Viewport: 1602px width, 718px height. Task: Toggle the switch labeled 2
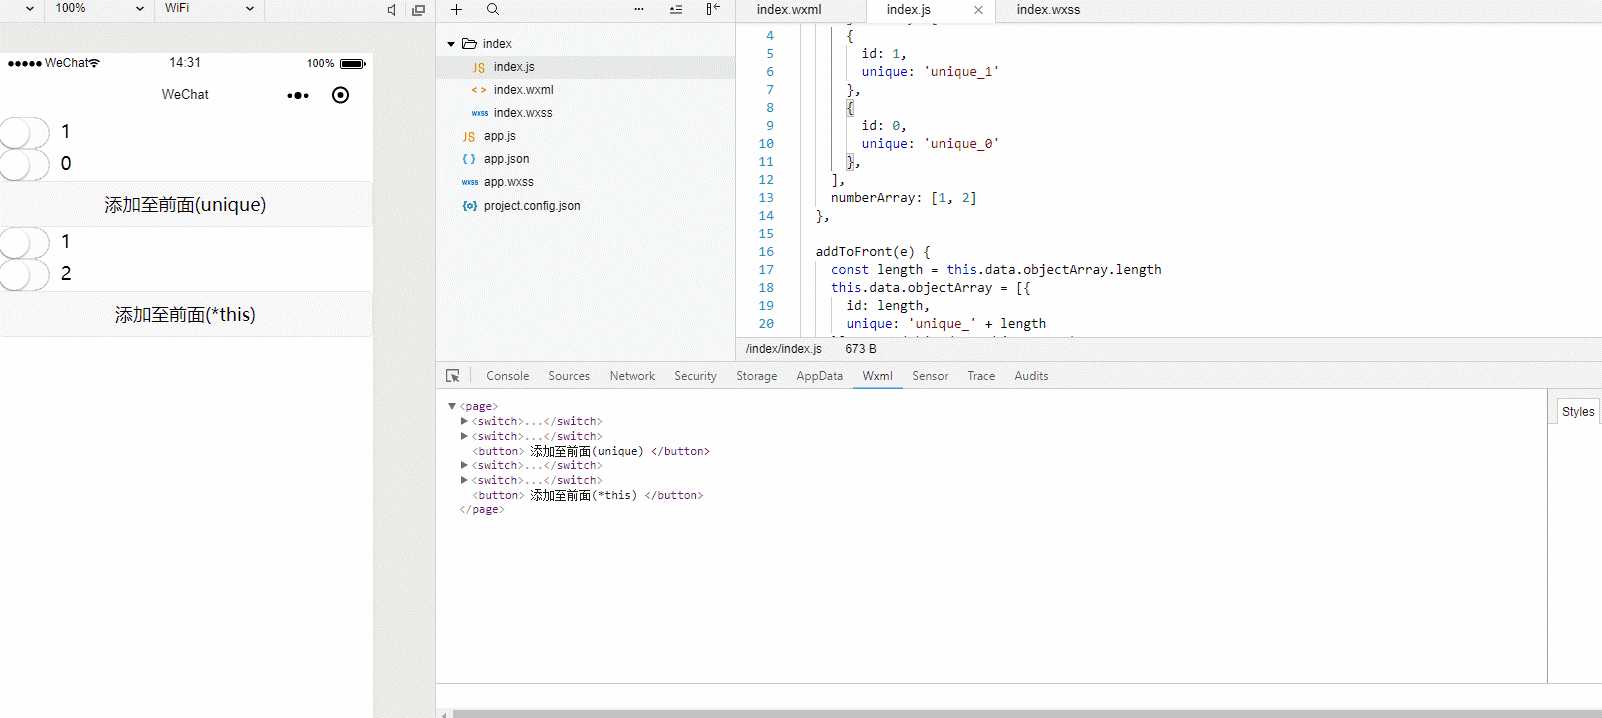24,274
